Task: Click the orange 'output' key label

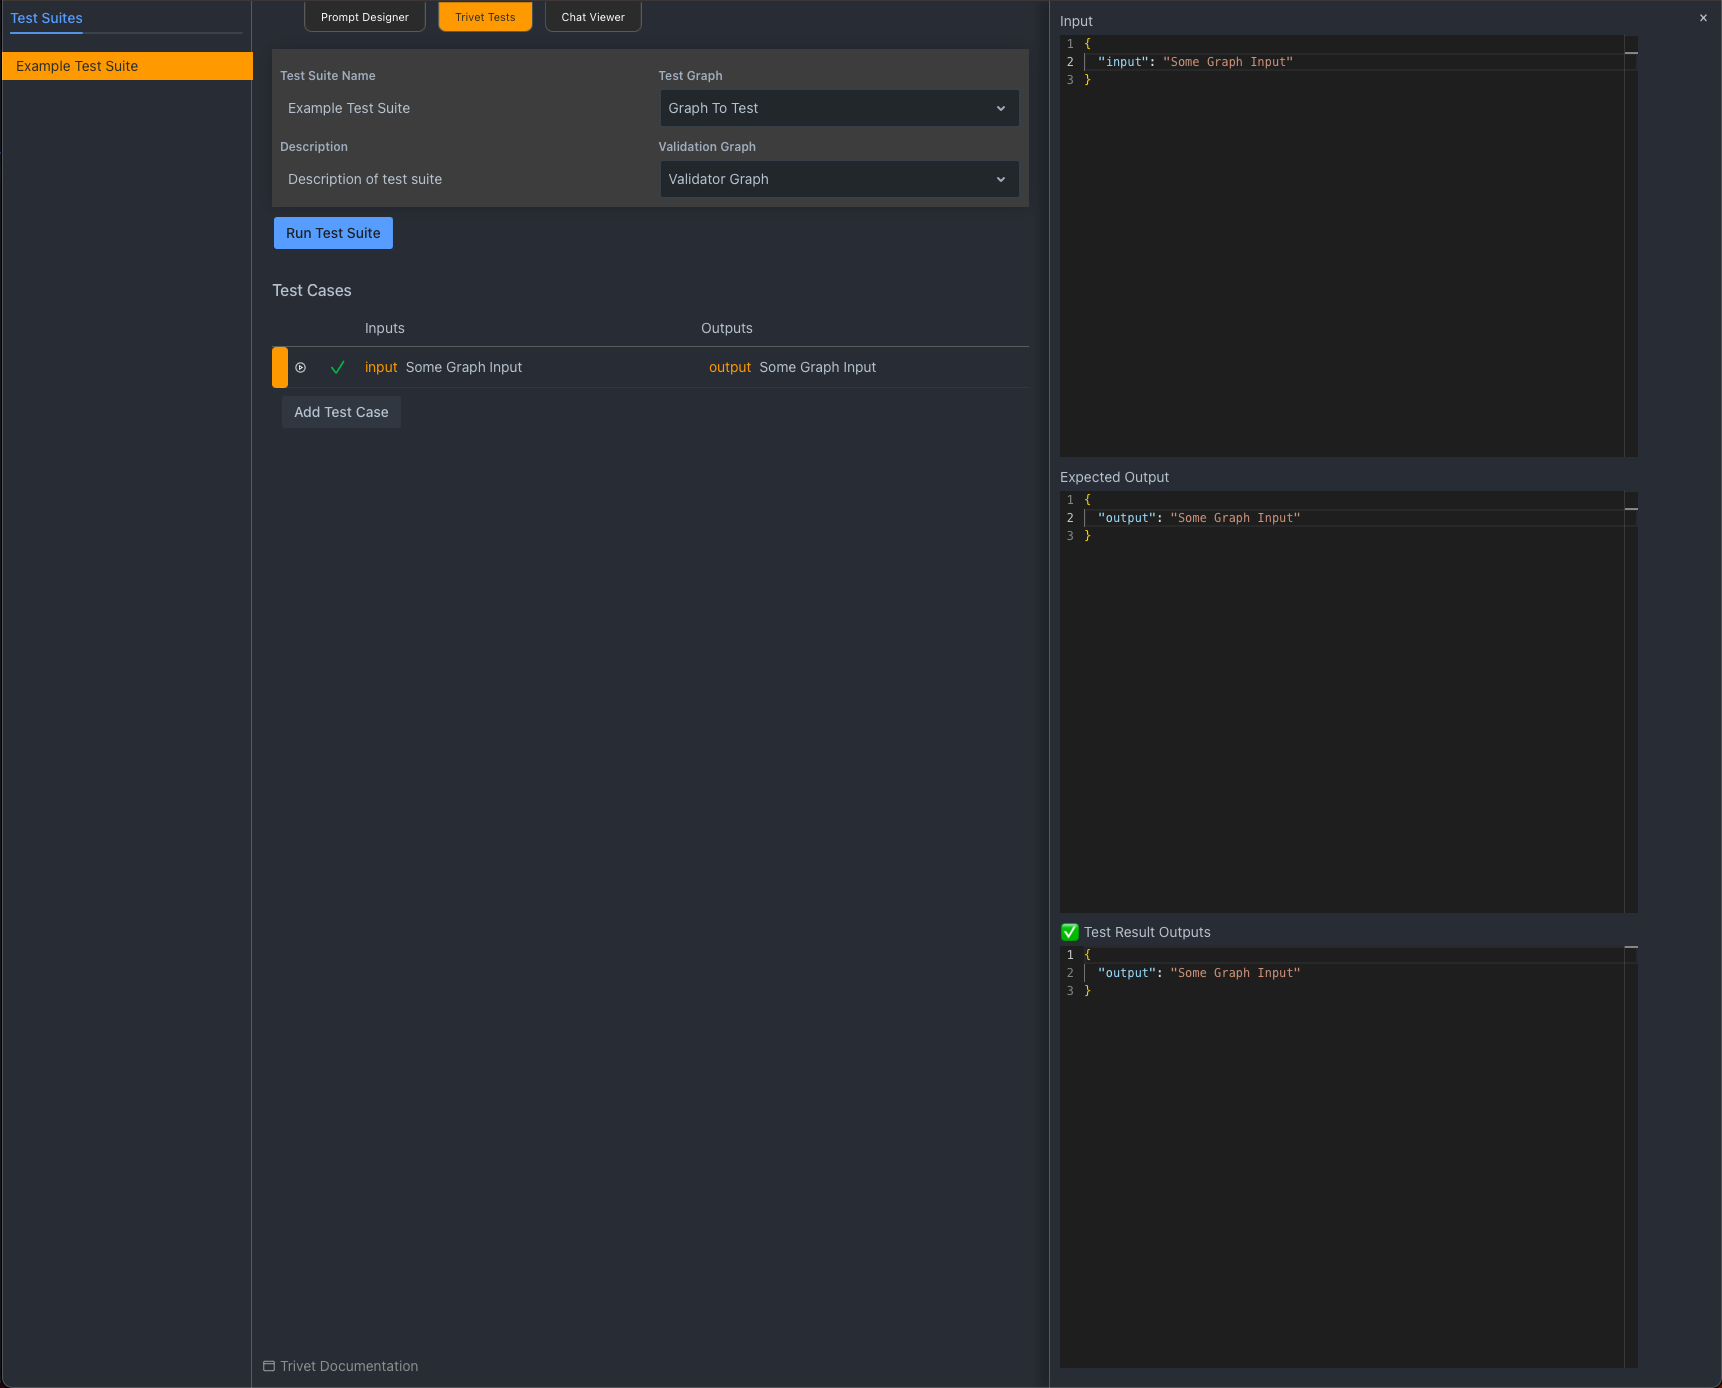Action: point(730,367)
